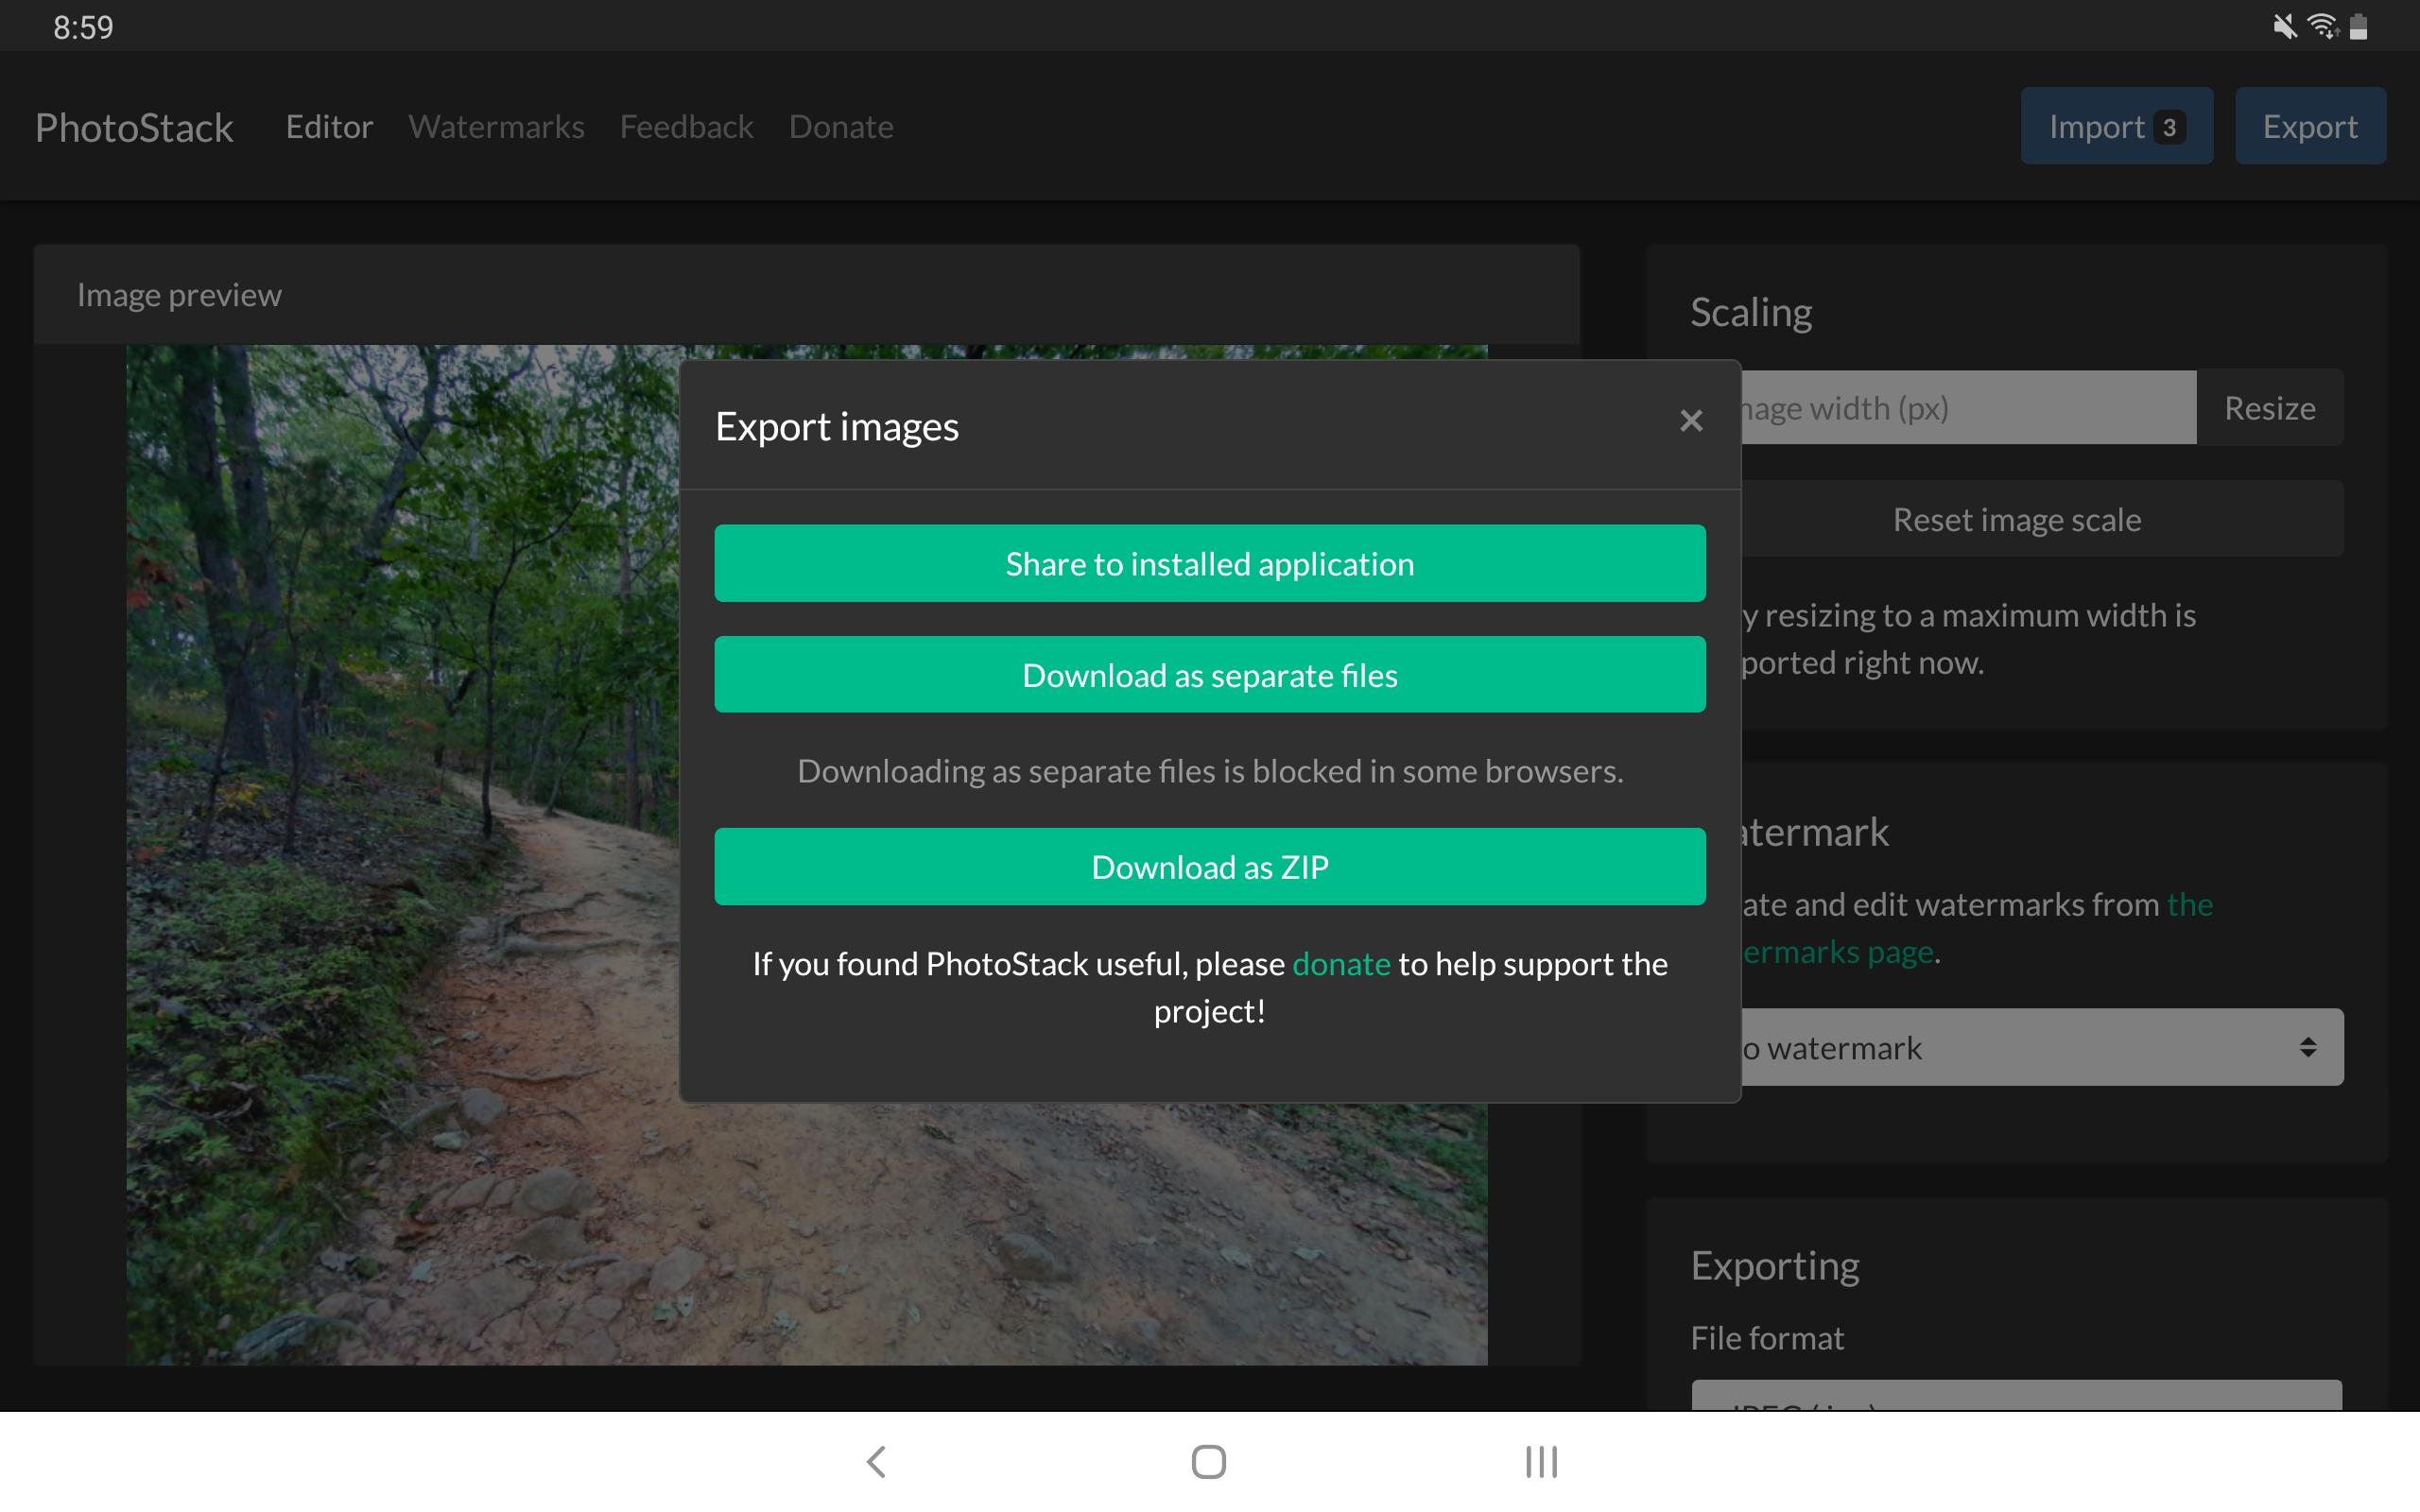Close the Export images dialog

point(1690,421)
